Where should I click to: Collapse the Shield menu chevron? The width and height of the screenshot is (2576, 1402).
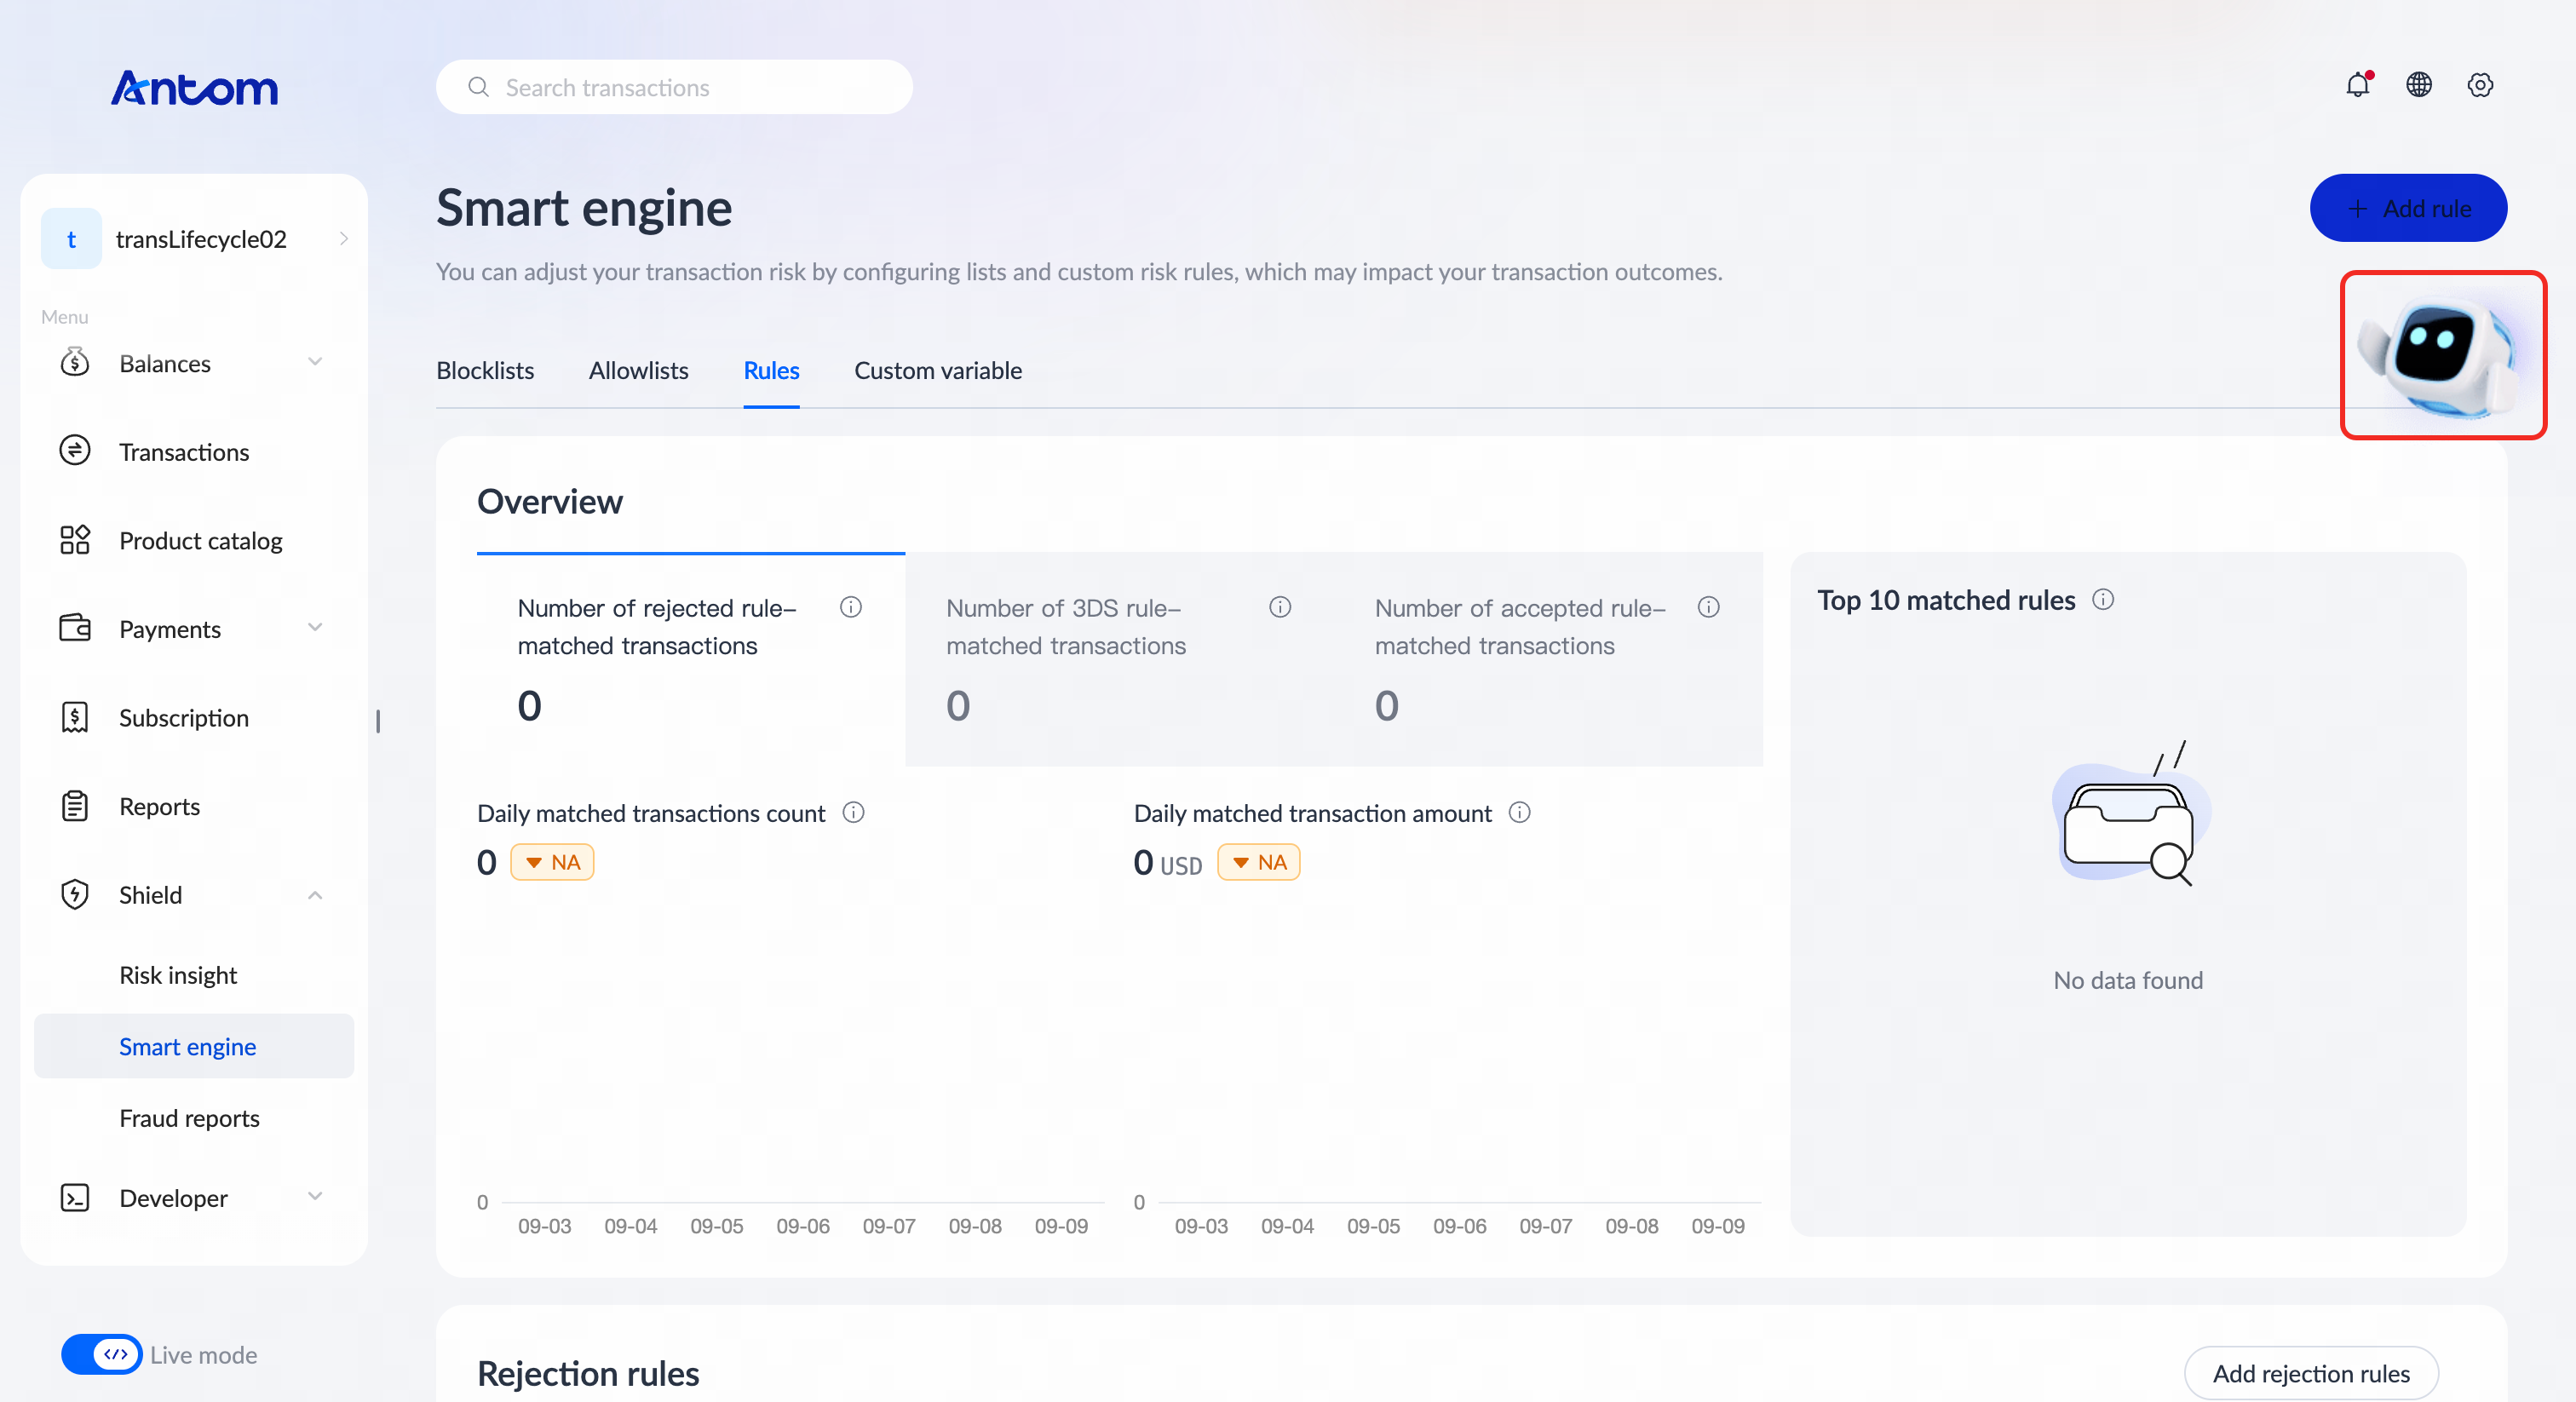[x=315, y=895]
